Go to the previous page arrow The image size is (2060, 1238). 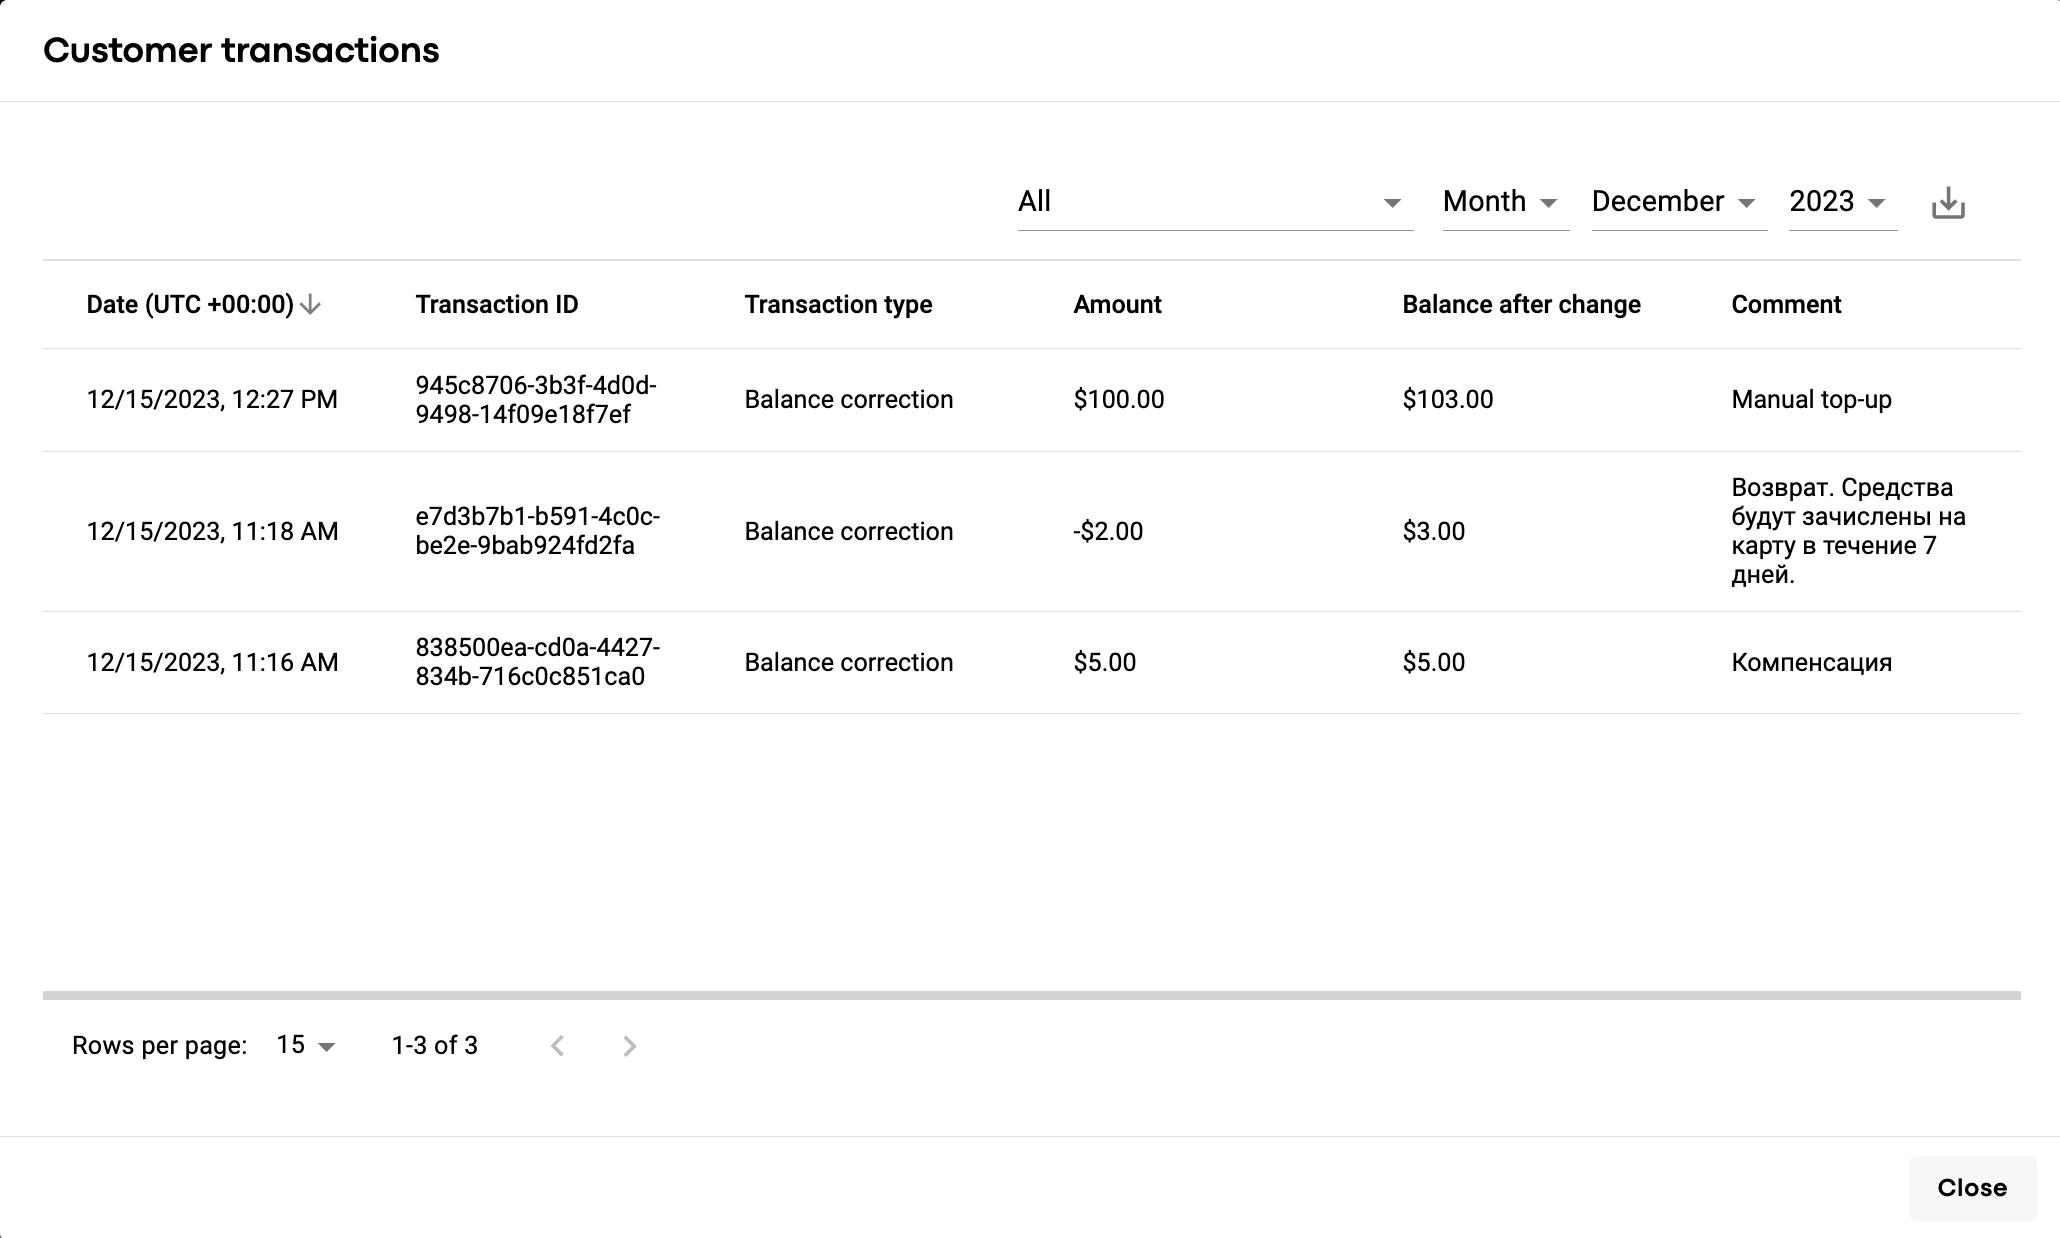558,1046
